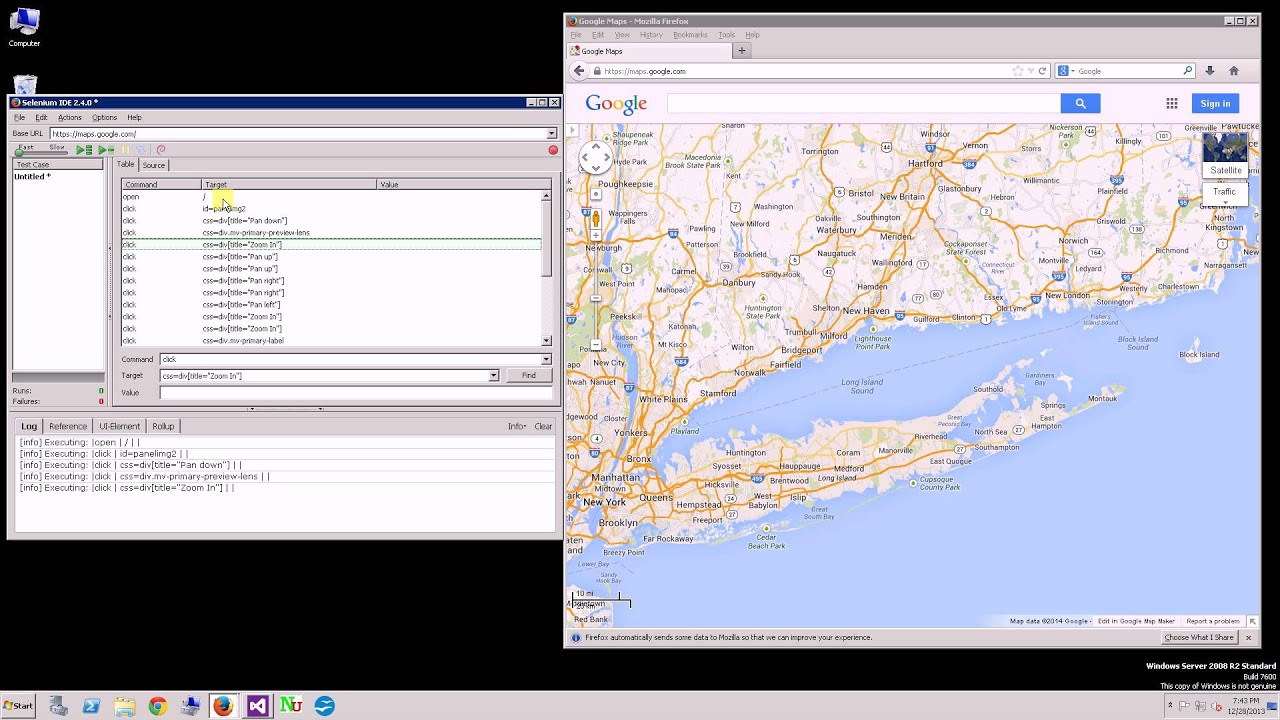
Task: Focus the Value input field
Action: click(x=356, y=392)
